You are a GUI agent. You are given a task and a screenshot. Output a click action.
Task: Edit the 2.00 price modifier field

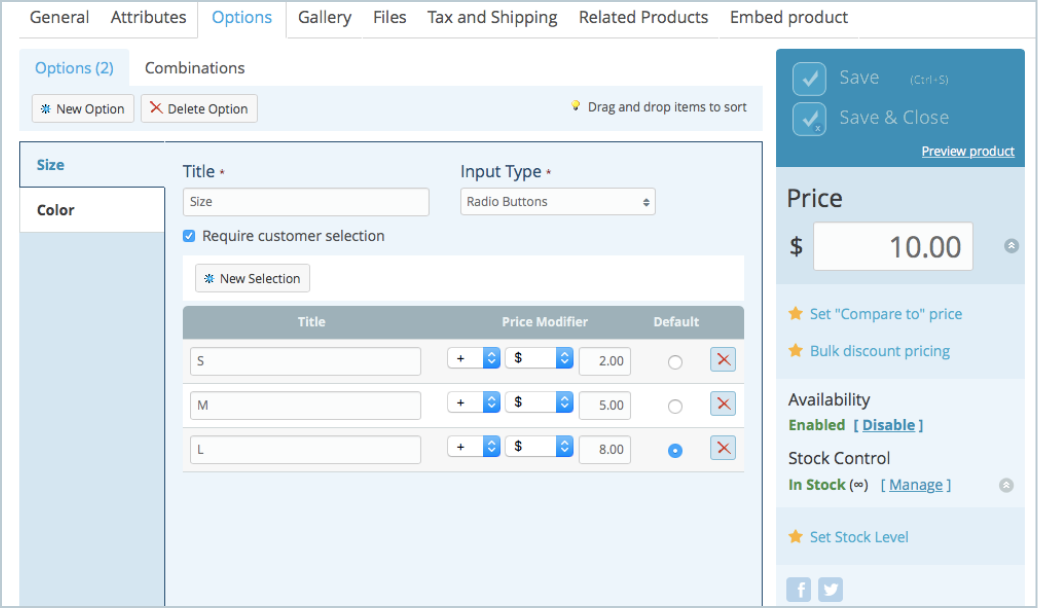pyautogui.click(x=605, y=361)
